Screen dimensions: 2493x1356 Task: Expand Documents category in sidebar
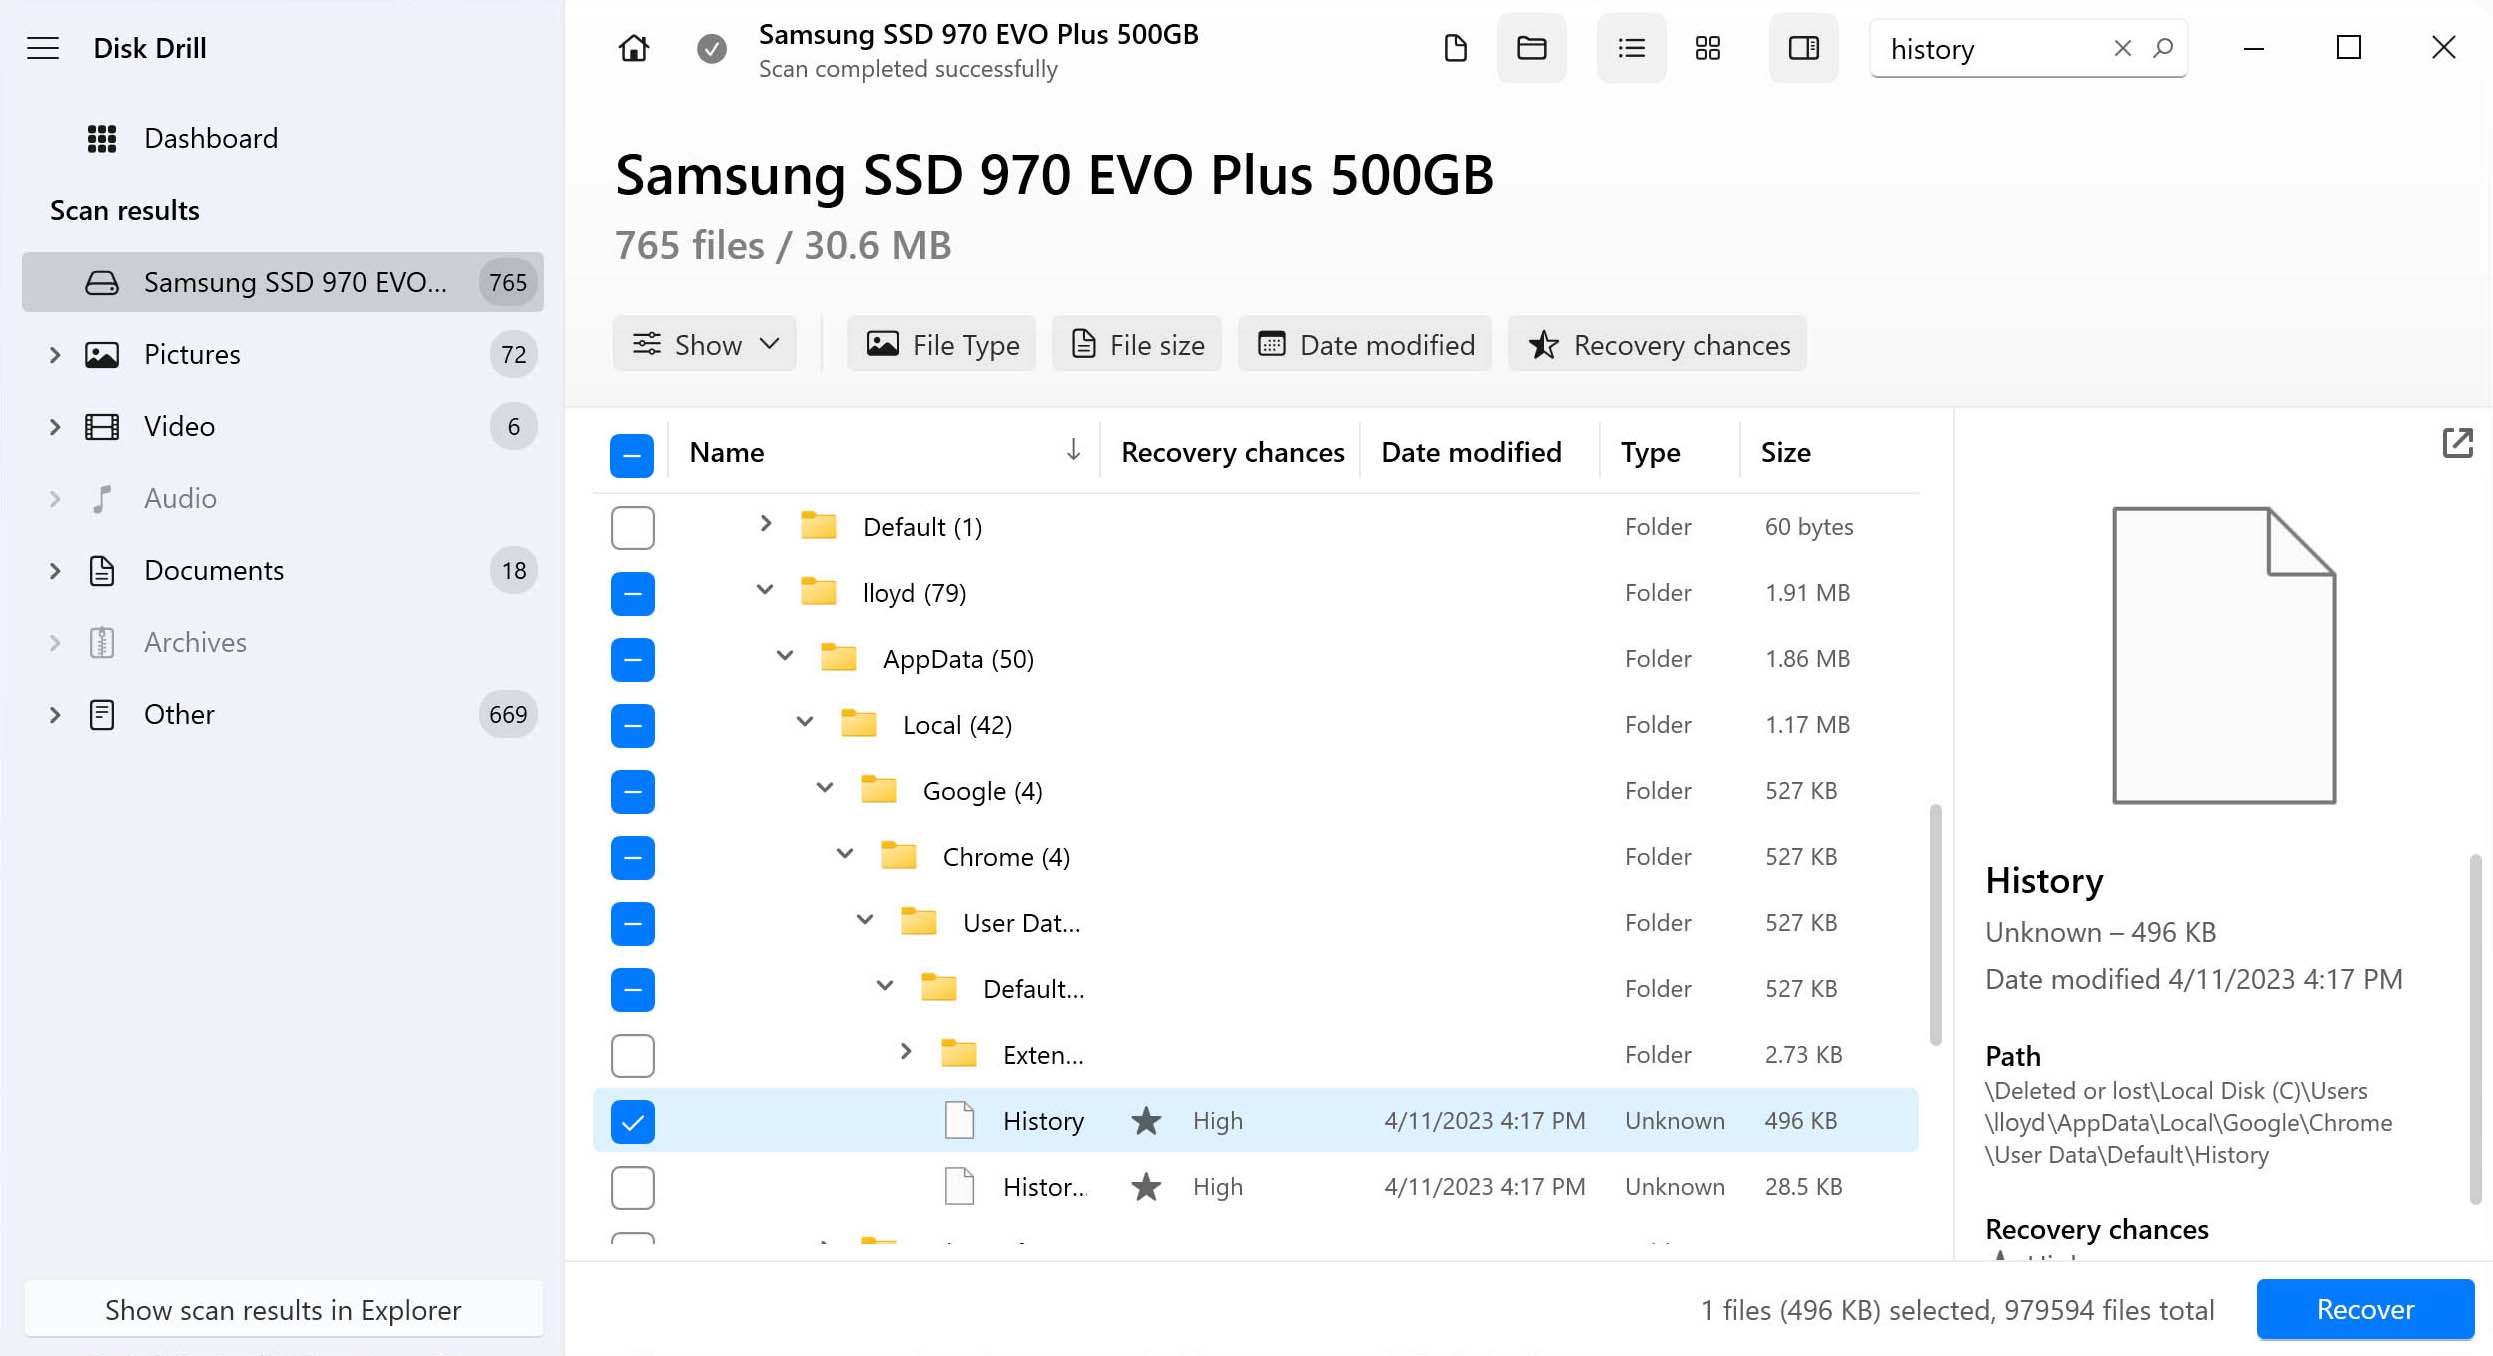(x=55, y=571)
